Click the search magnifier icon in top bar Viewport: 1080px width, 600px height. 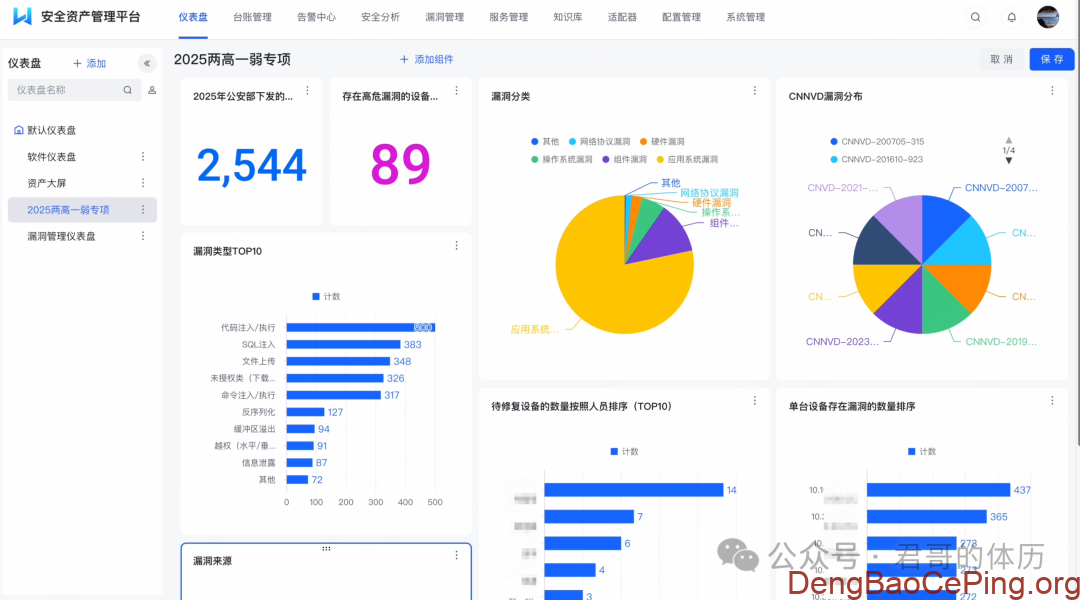pos(975,17)
